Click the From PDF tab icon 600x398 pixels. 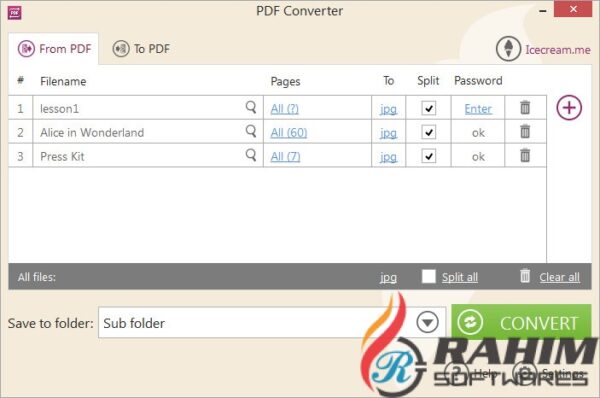(26, 49)
